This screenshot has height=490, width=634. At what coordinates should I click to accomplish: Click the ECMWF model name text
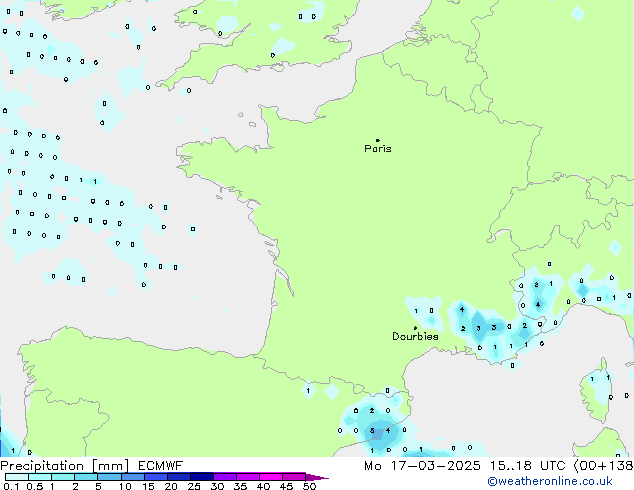point(161,466)
